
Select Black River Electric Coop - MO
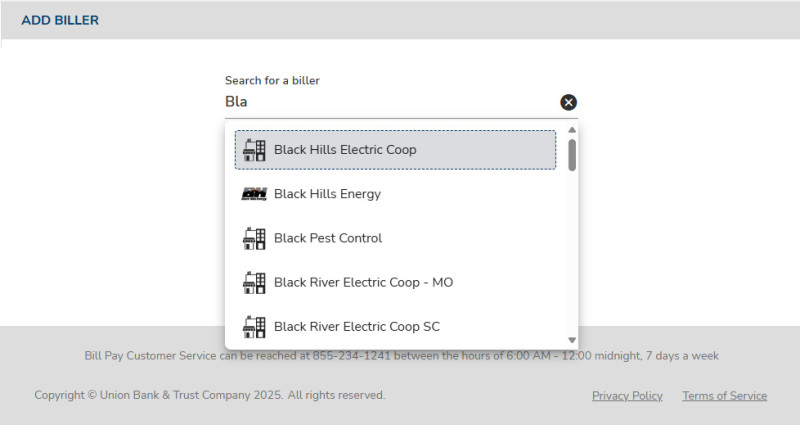point(363,282)
